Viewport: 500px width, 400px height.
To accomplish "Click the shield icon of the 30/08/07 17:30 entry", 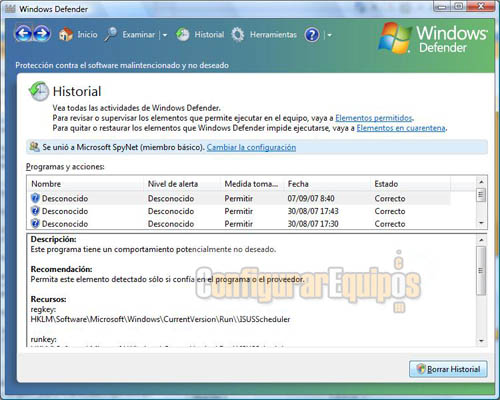I will (x=35, y=223).
